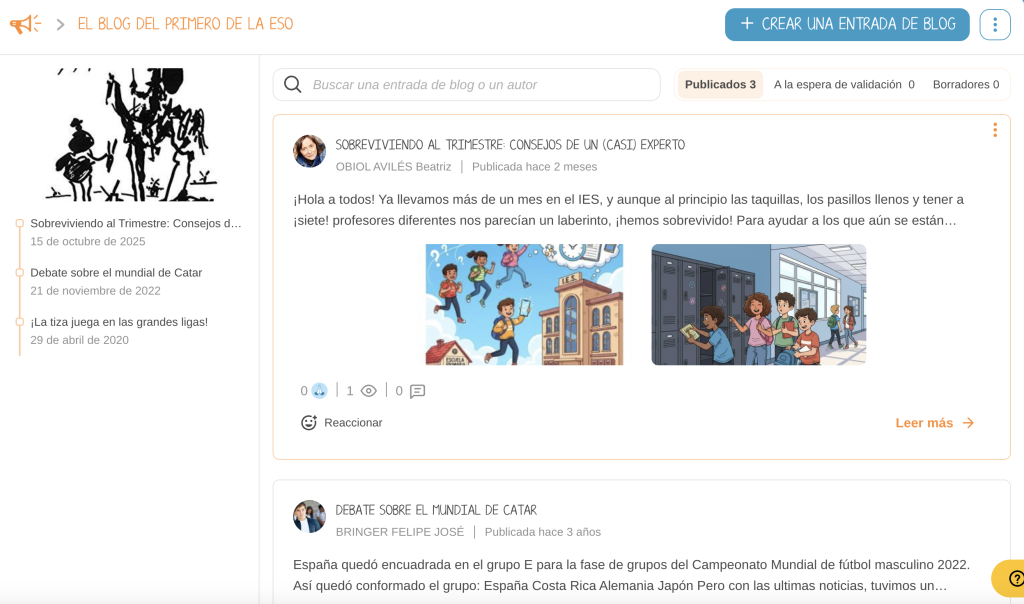Open the school hallway lockers image

tap(758, 304)
